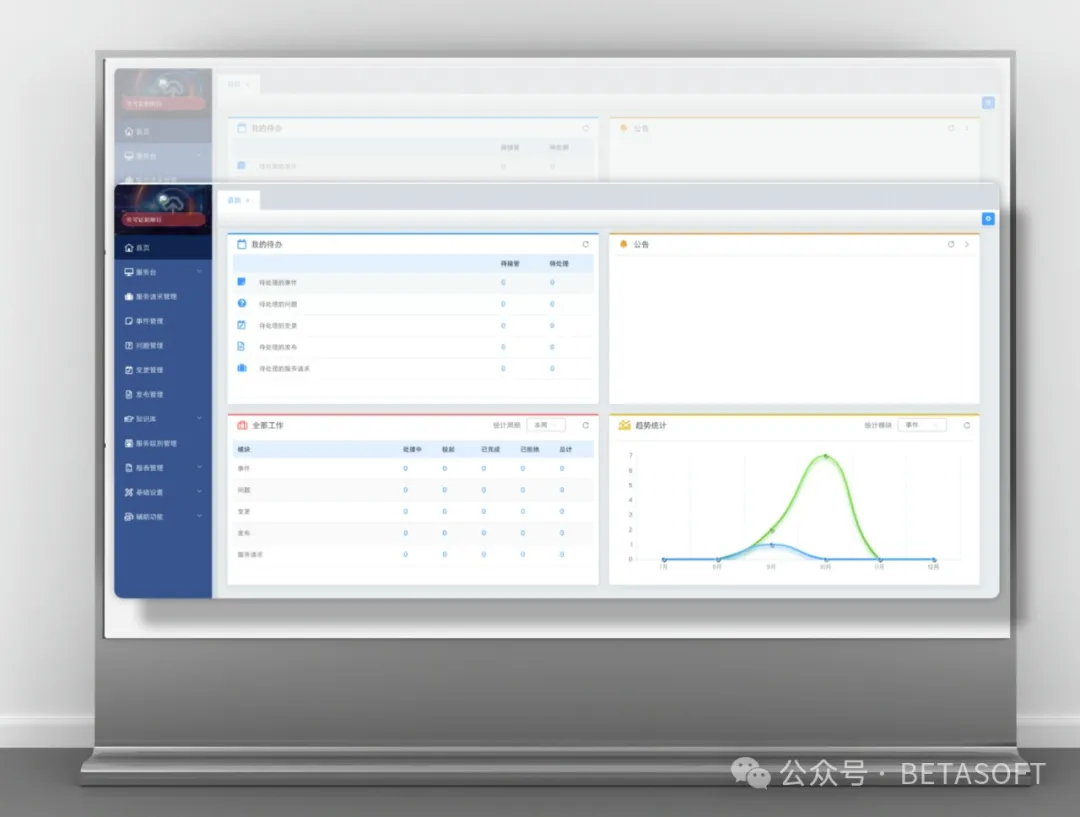Click the 基础设置 settings icon in sidebar

coord(129,492)
